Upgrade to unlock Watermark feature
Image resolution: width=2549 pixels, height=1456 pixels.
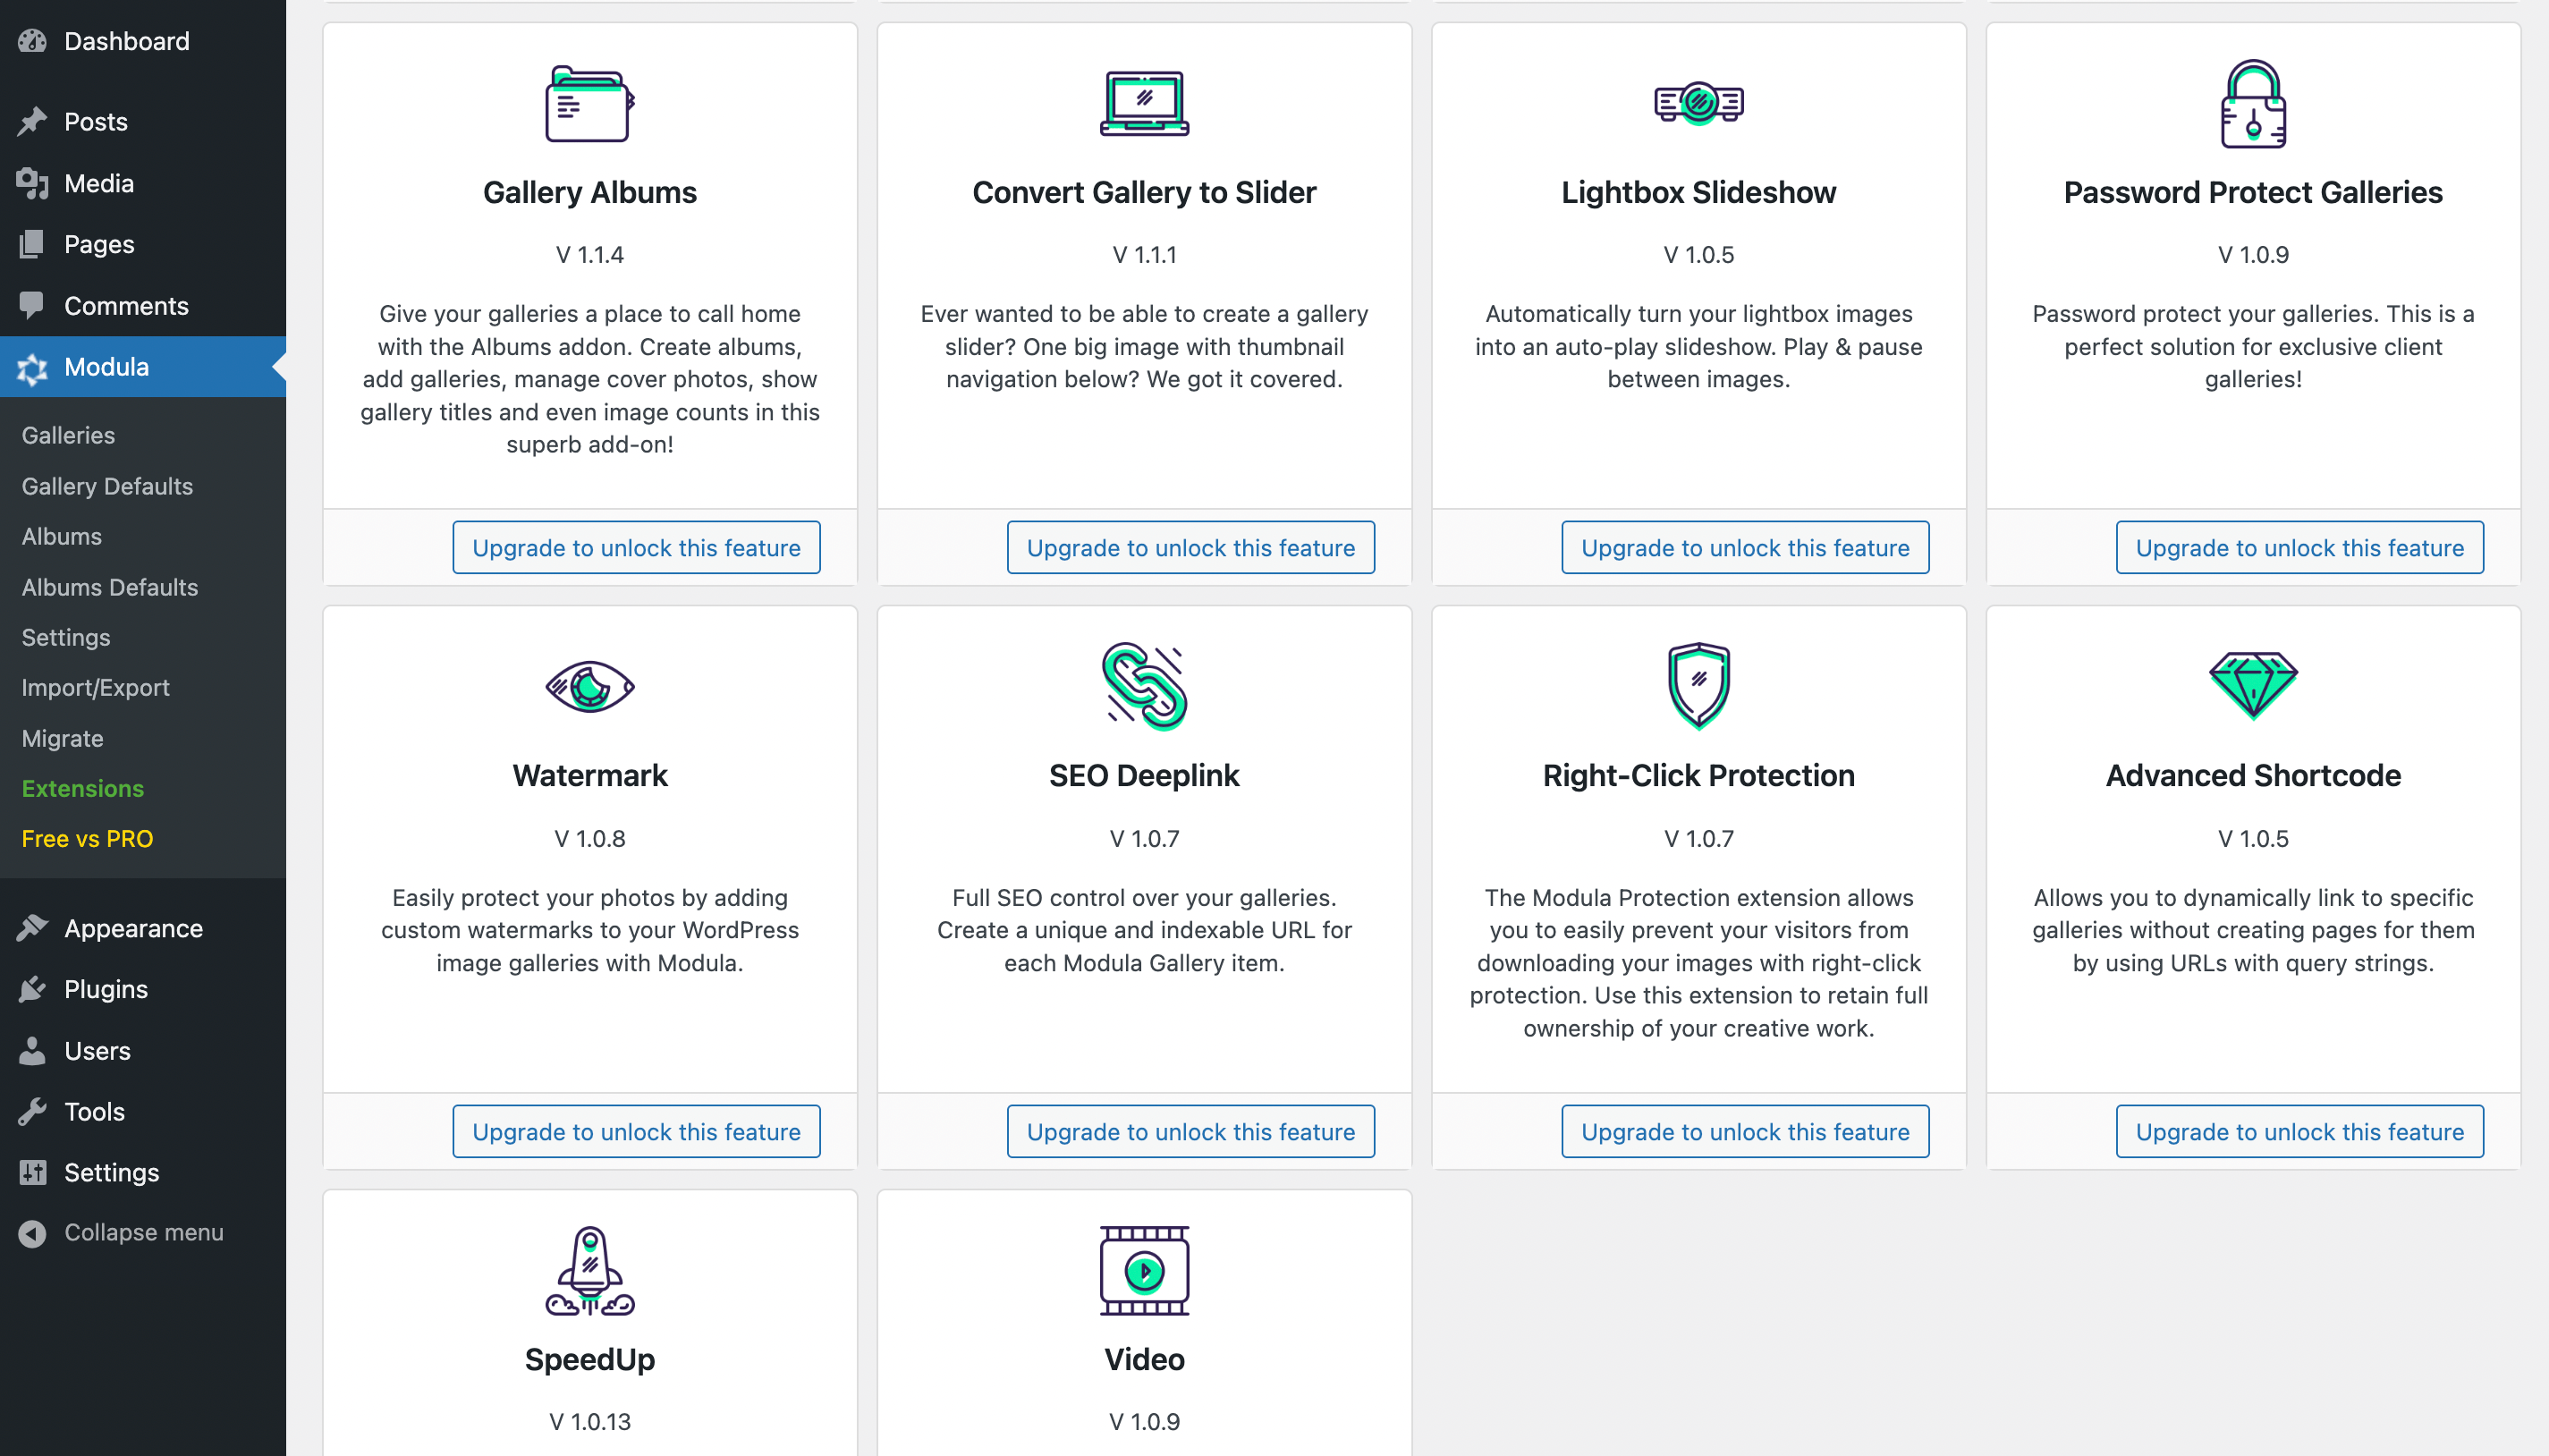point(636,1131)
